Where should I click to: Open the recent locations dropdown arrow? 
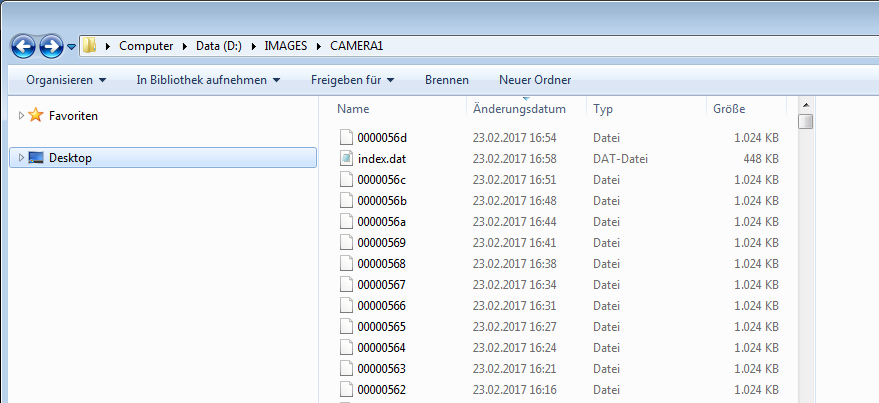point(71,47)
